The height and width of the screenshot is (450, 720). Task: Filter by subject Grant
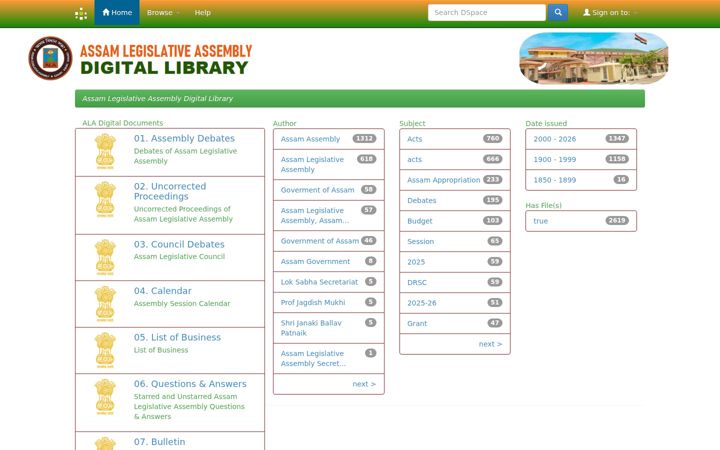click(x=417, y=323)
